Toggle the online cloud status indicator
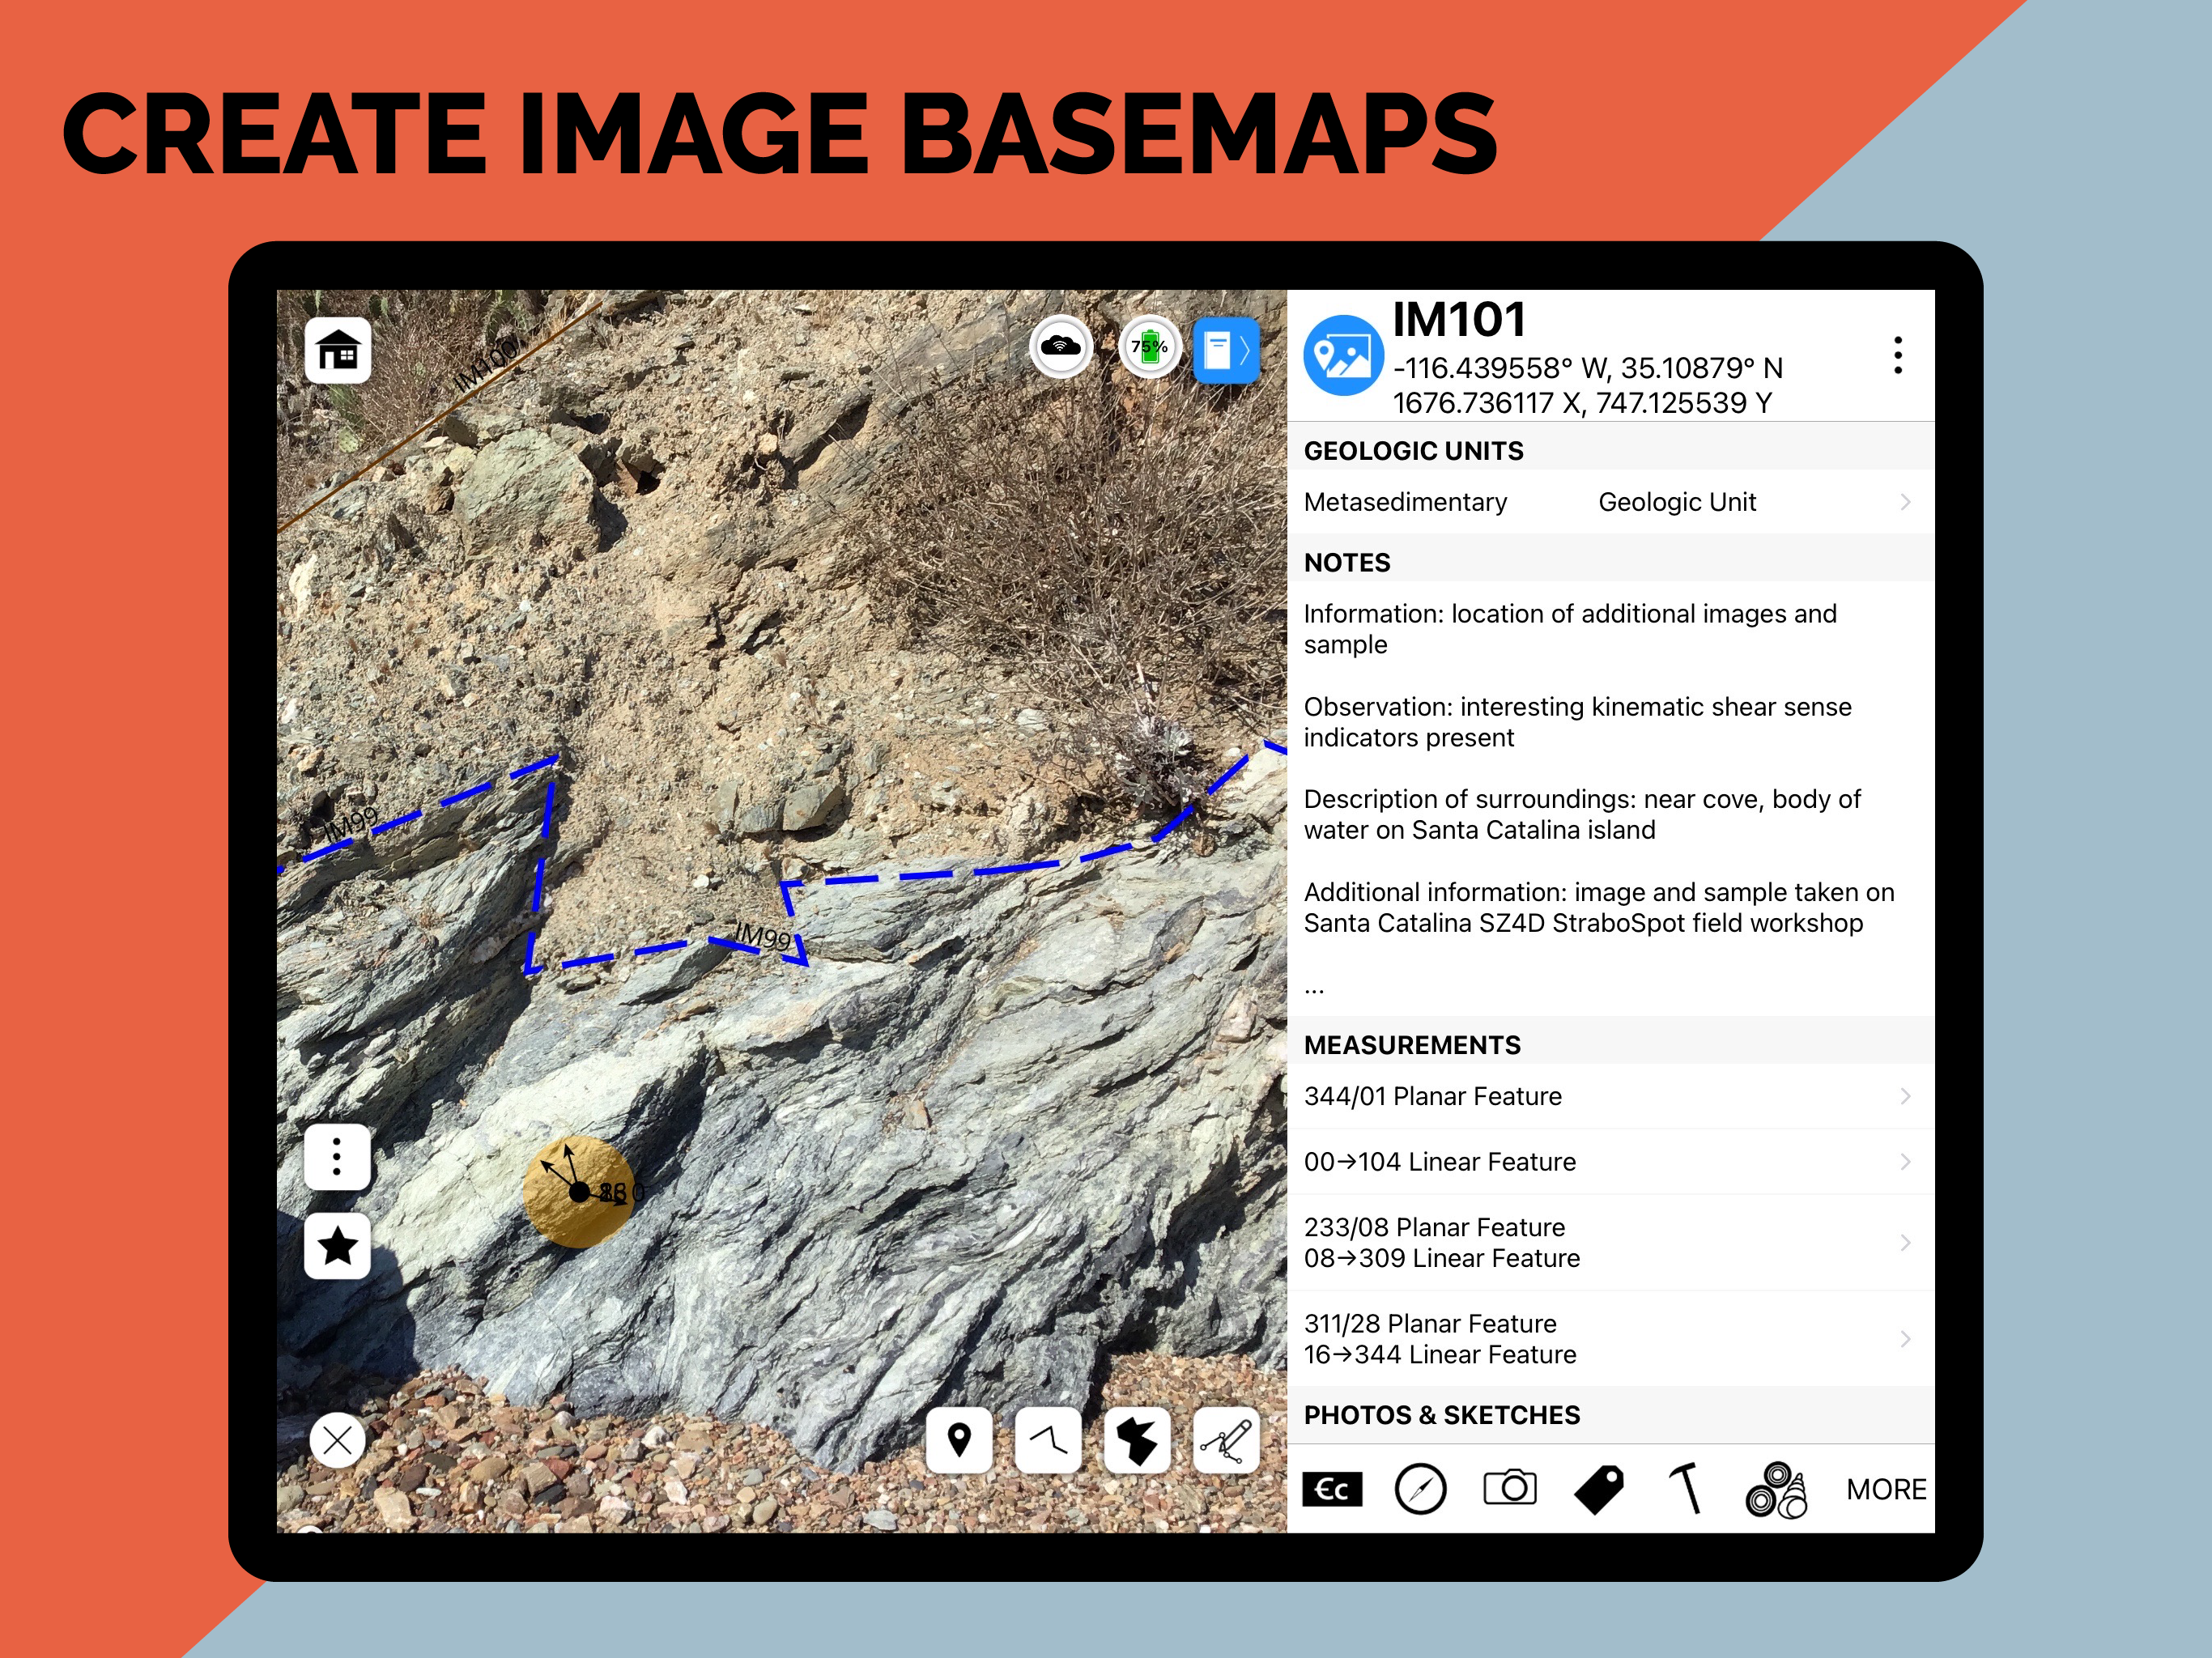2212x1658 pixels. click(x=1060, y=348)
